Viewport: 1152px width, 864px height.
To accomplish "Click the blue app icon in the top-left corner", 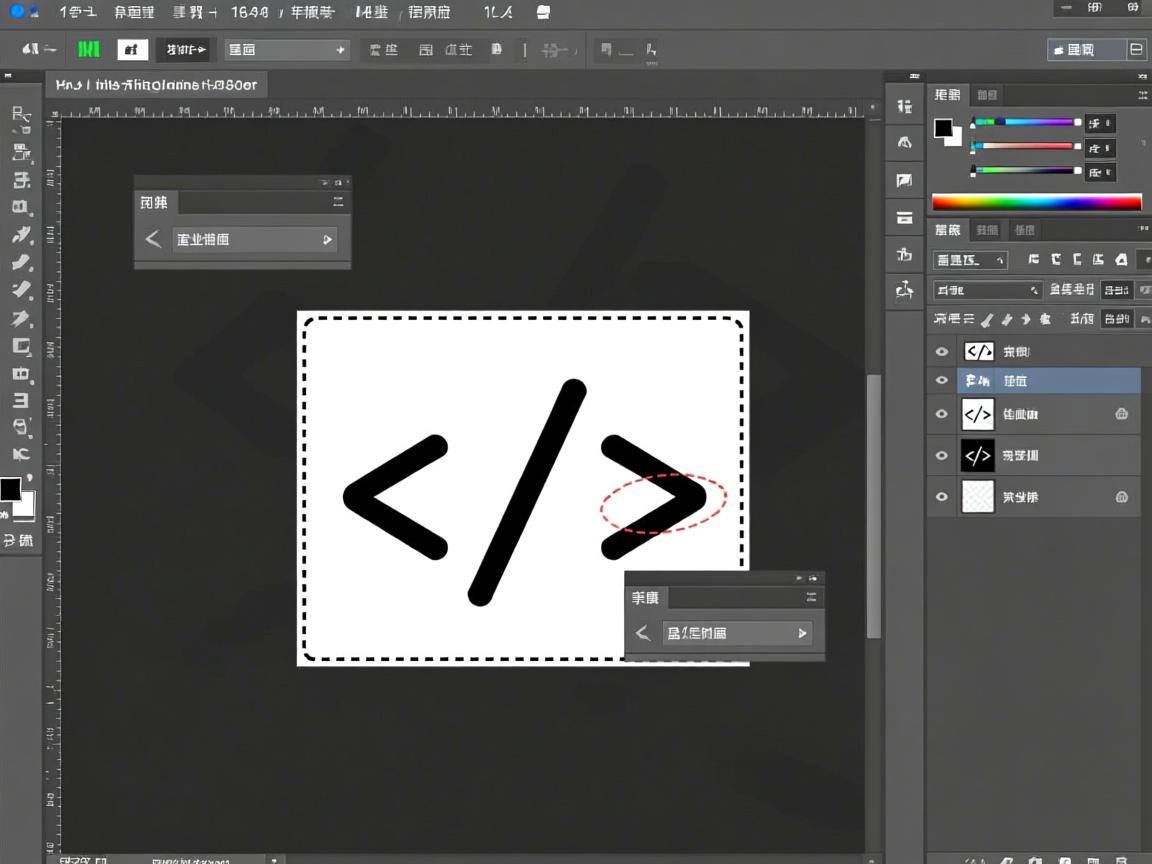I will 17,12.
